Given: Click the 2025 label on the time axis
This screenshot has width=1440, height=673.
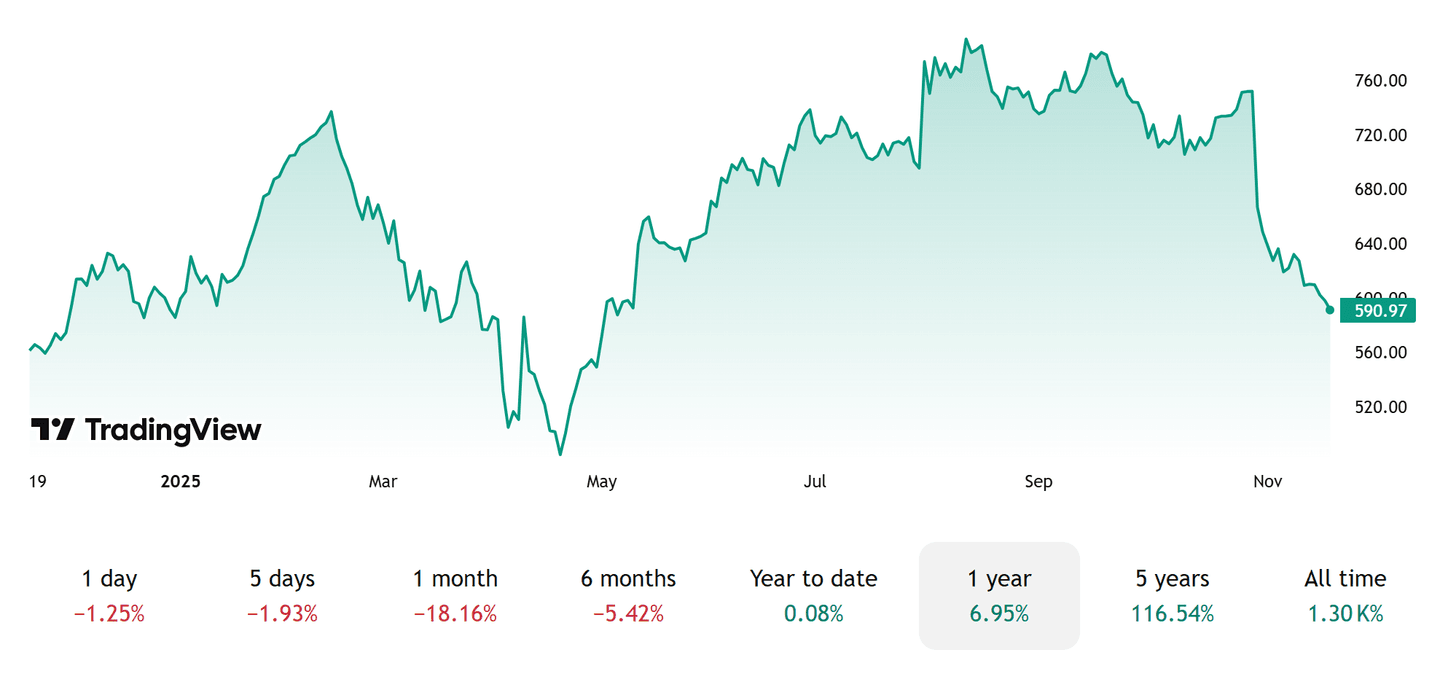Looking at the screenshot, I should pyautogui.click(x=180, y=481).
